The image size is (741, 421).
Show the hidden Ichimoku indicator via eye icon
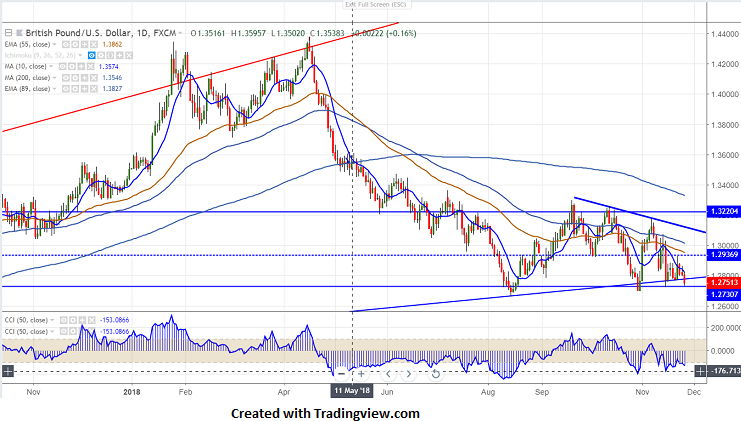(x=92, y=55)
